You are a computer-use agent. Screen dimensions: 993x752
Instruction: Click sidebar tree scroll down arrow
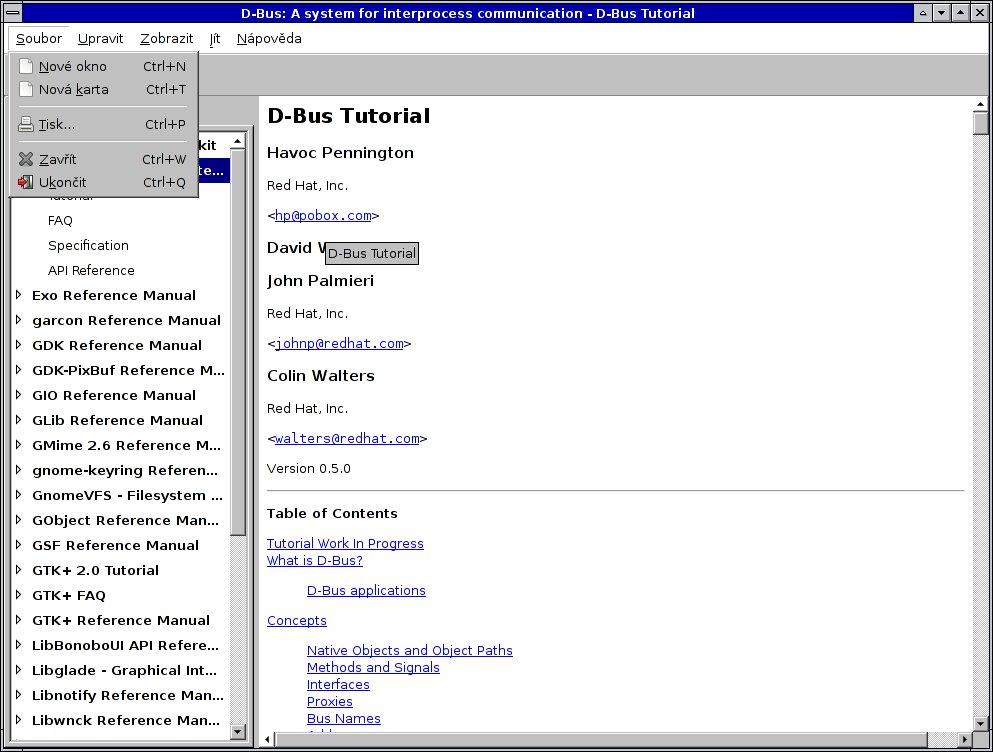coord(237,732)
